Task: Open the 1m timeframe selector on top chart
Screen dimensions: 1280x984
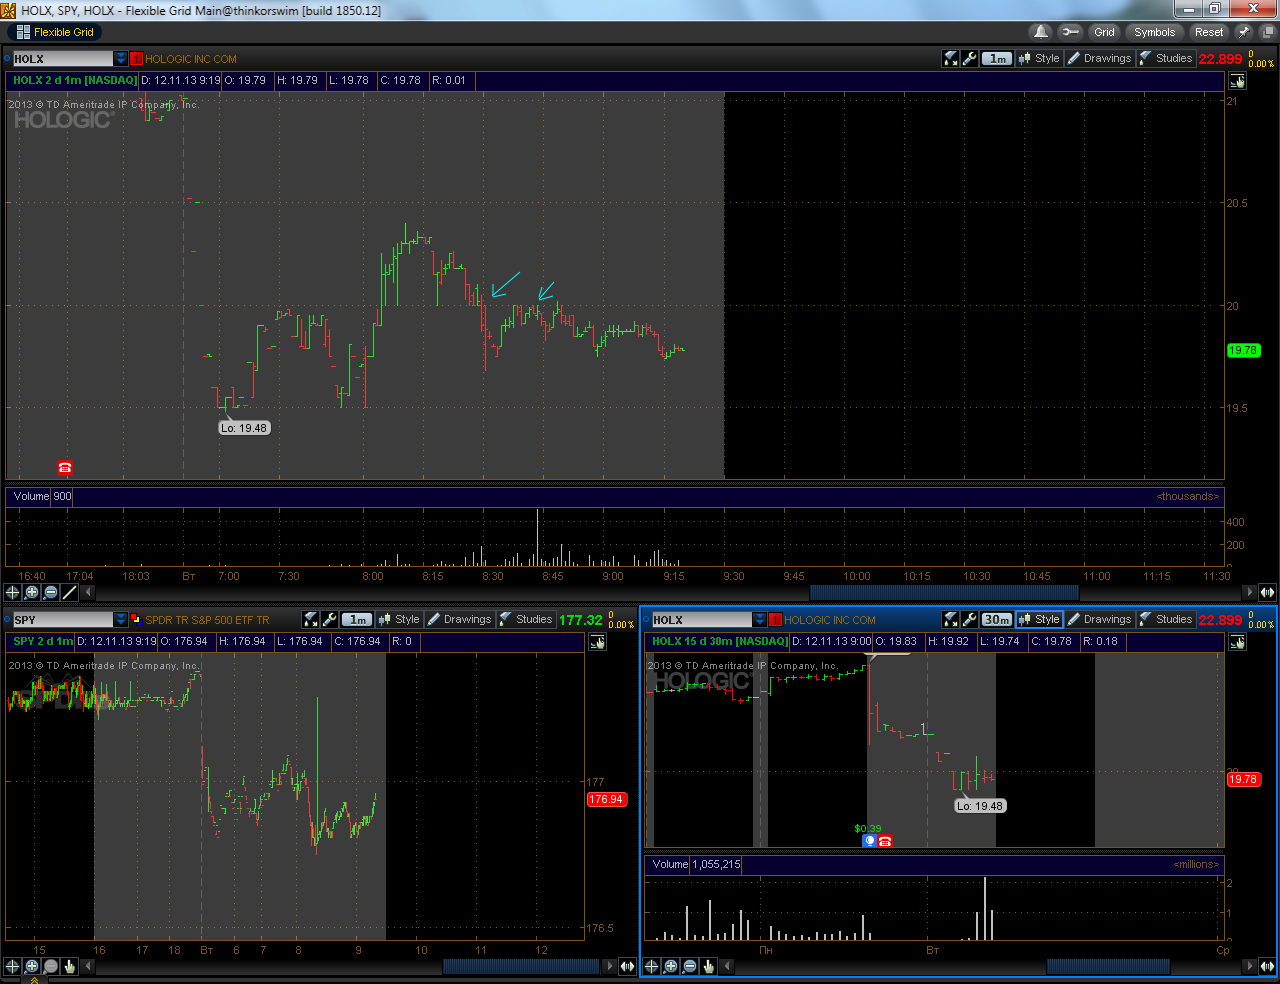Action: pyautogui.click(x=997, y=58)
